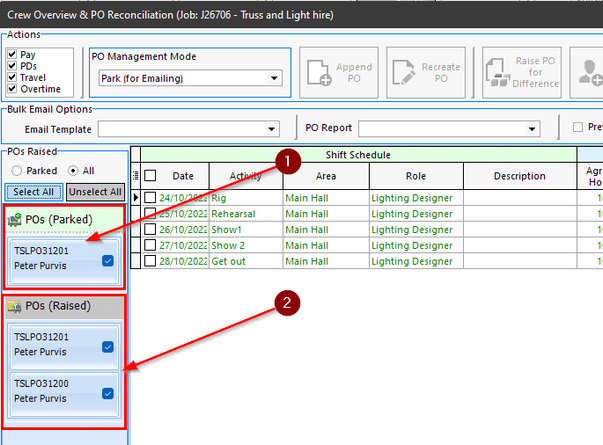Click the Append PO icon button
The height and width of the screenshot is (445, 603).
tap(336, 72)
